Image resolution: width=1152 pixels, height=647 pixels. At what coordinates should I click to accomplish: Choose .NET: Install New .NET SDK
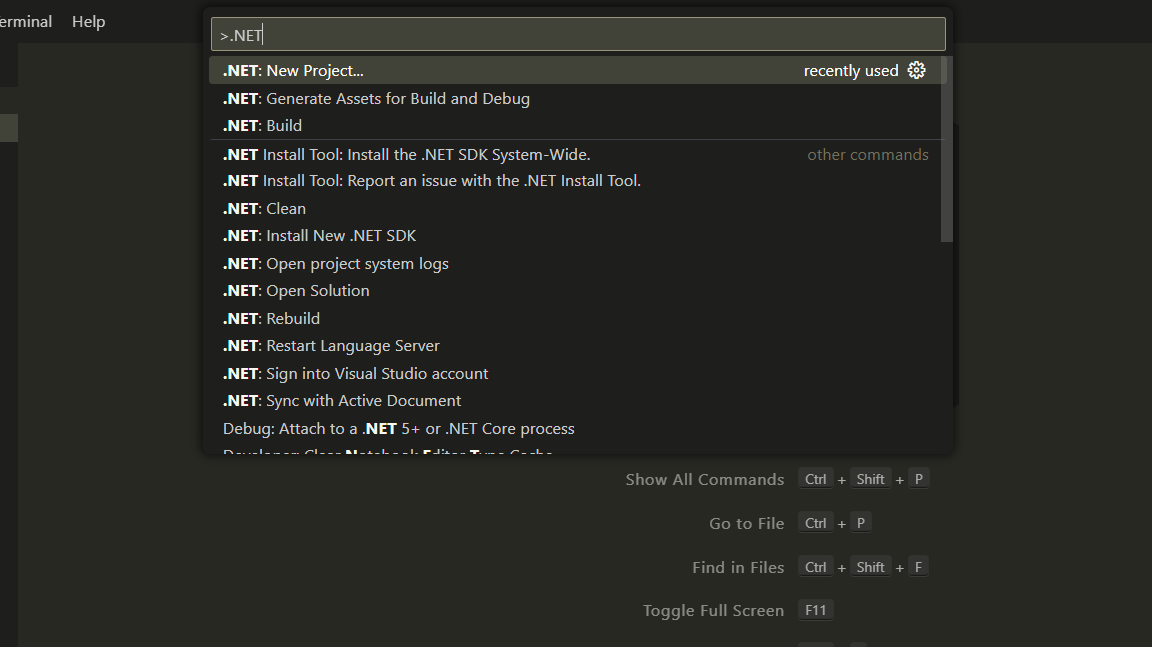click(x=575, y=236)
